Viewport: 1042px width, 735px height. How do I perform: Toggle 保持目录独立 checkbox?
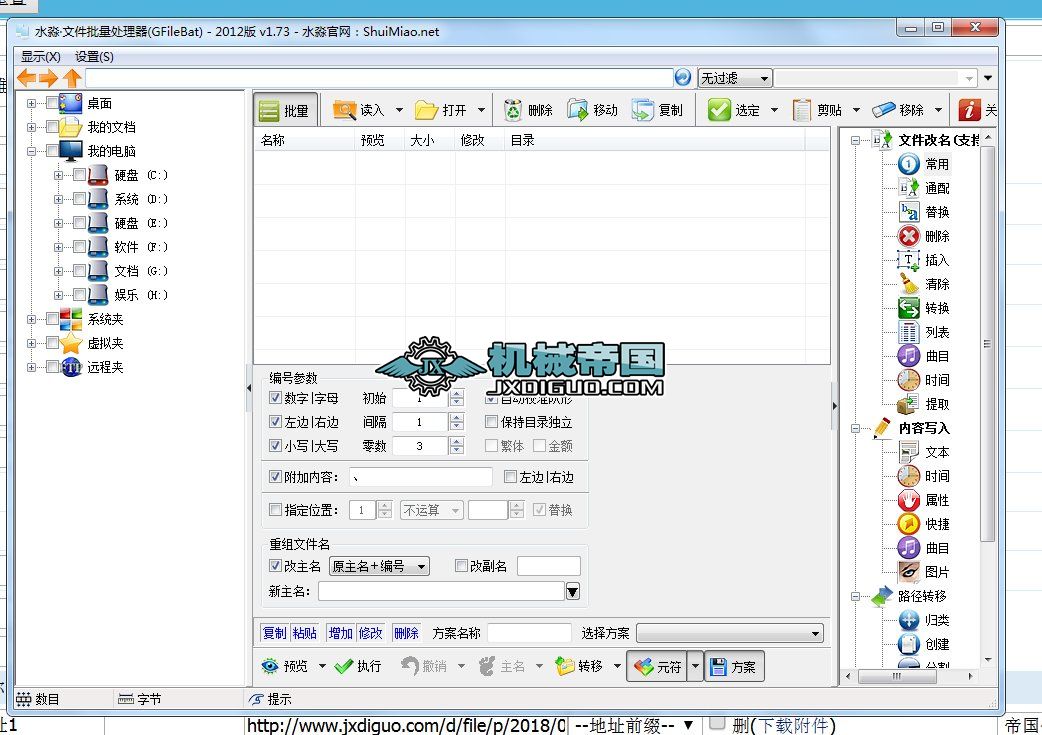pos(492,421)
